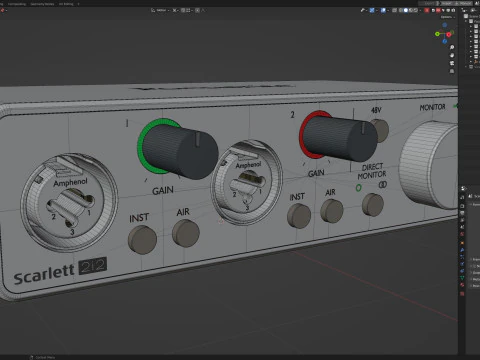Select Scene Collection row in outliner
Image resolution: width=480 pixels, height=360 pixels.
click(x=471, y=16)
